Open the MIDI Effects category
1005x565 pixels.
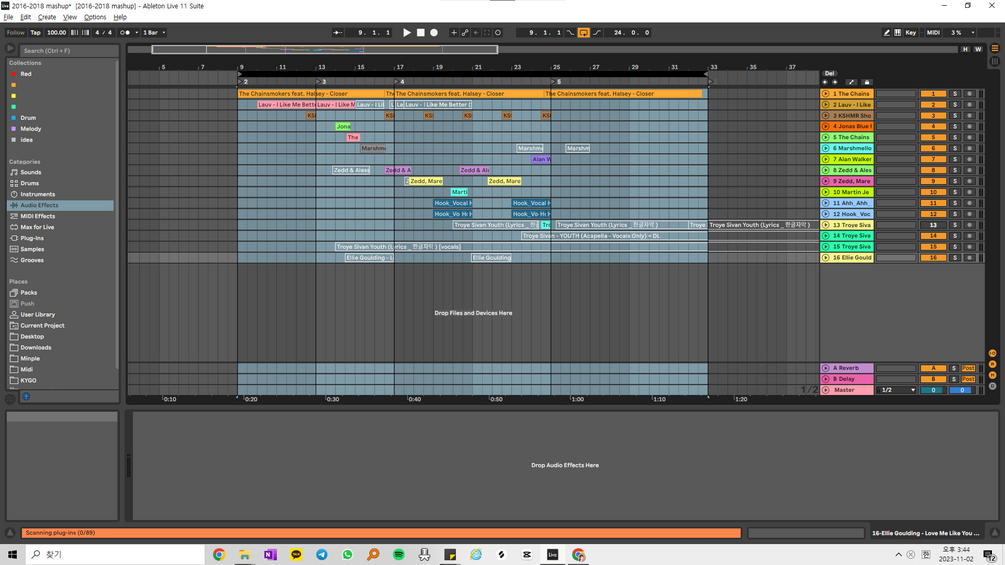click(38, 217)
